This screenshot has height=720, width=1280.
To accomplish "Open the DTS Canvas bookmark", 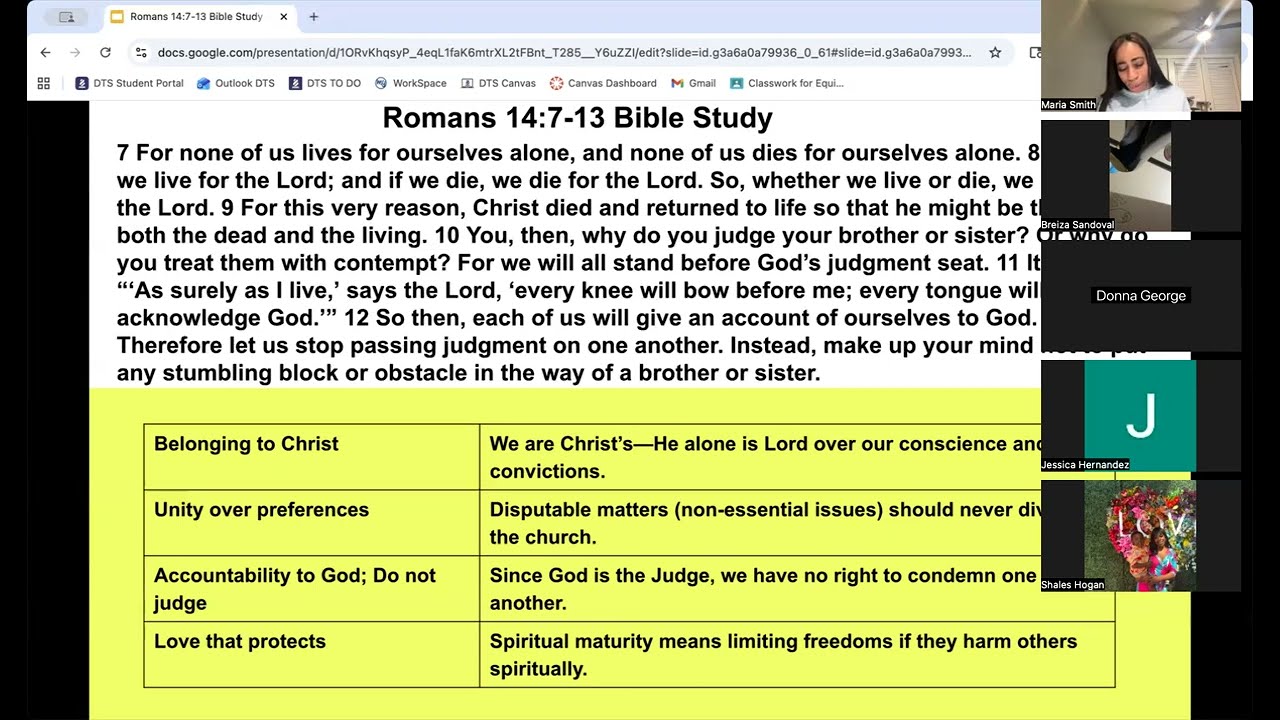I will 498,83.
